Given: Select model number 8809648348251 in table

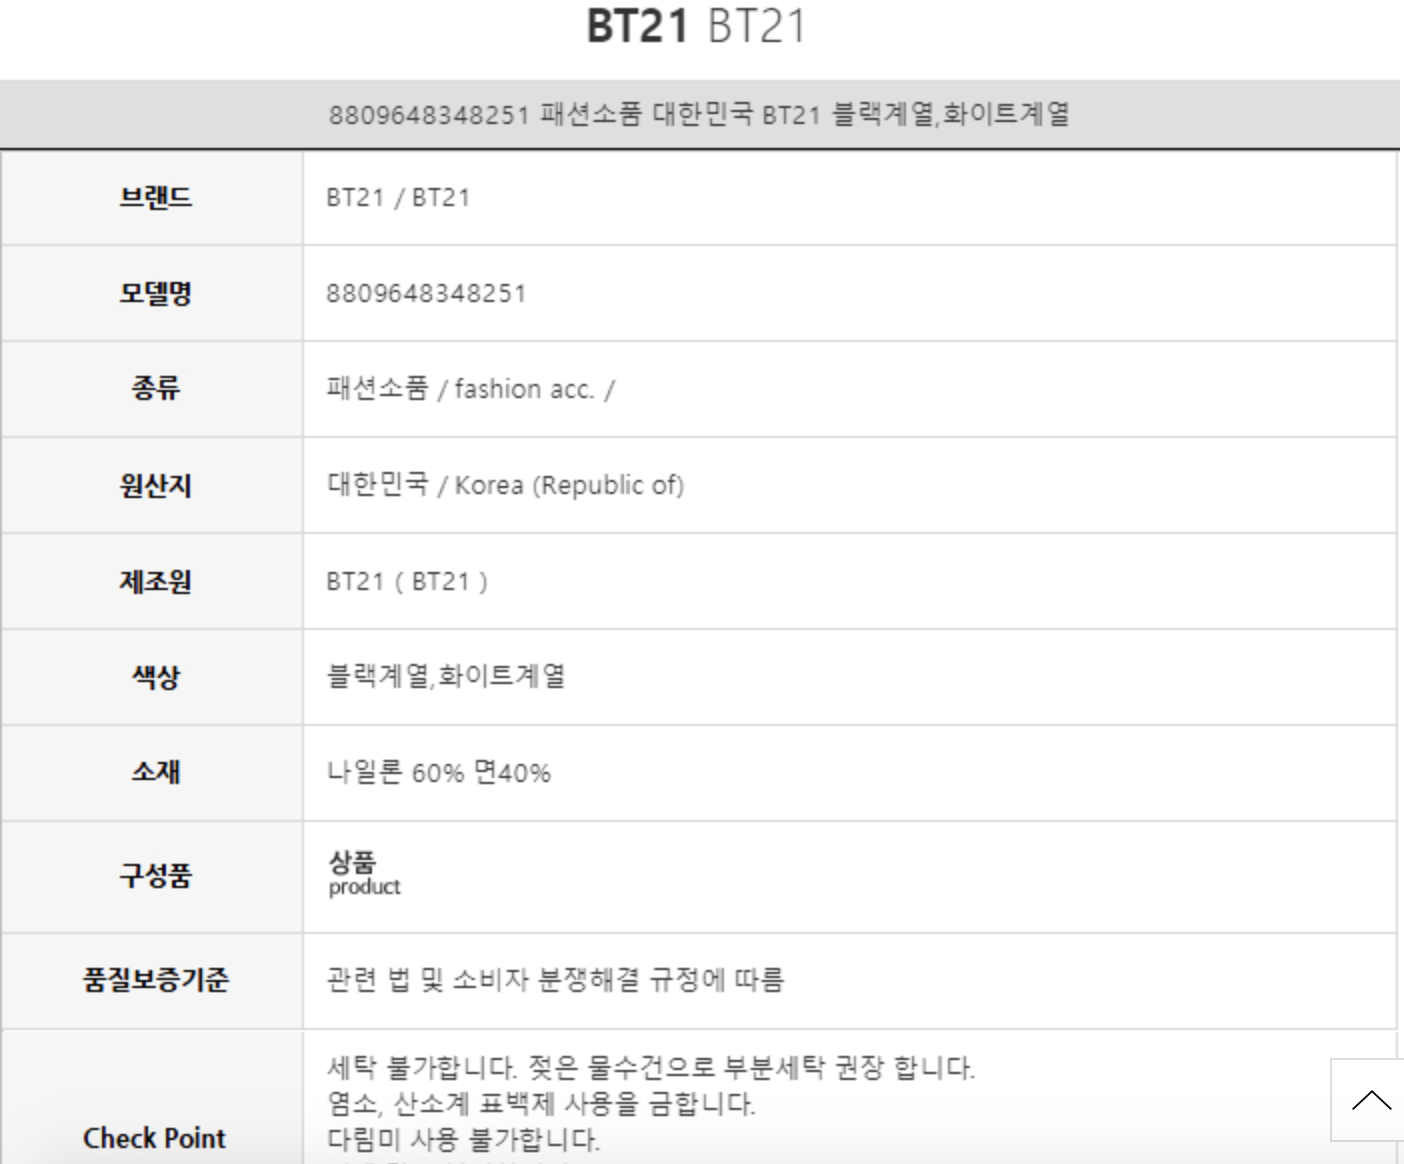Looking at the screenshot, I should coord(426,293).
